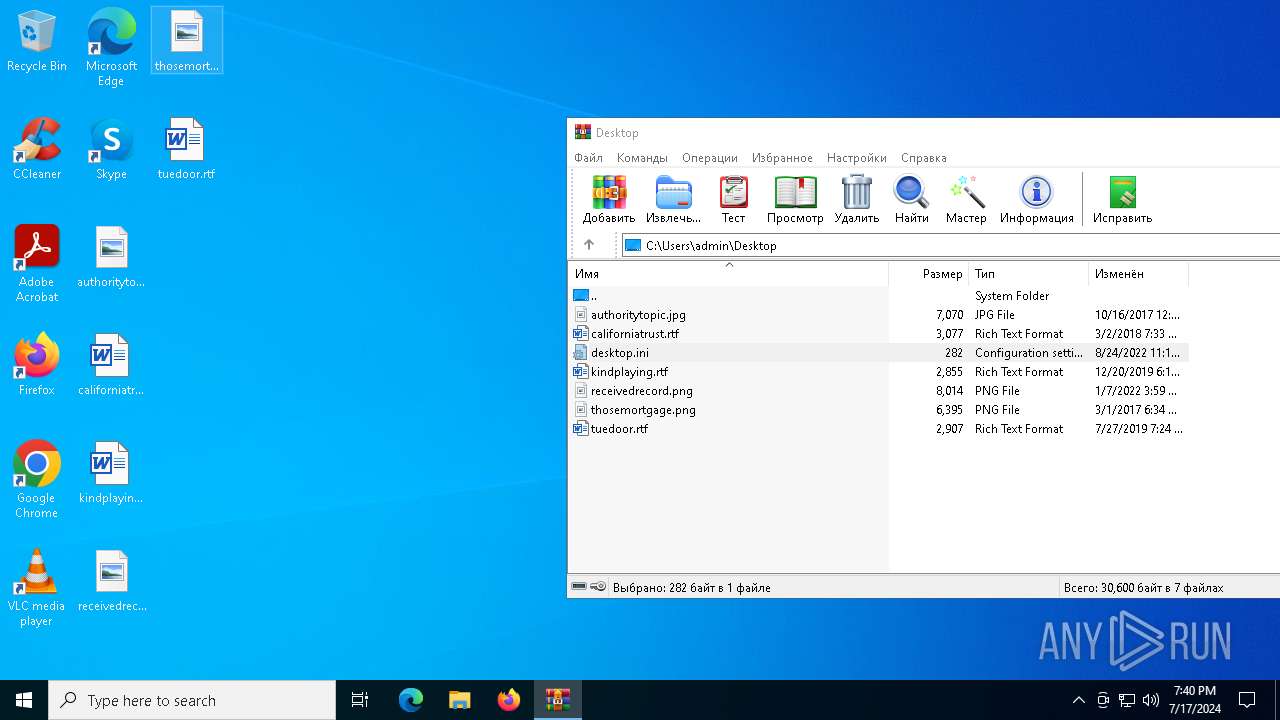Select kindplaying.rtf in the file list
This screenshot has height=720, width=1280.
878,372
